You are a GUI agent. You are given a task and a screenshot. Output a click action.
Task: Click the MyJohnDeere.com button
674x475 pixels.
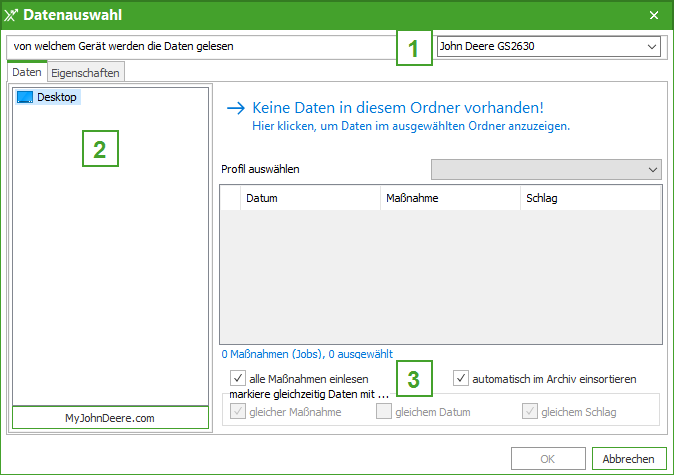(110, 417)
